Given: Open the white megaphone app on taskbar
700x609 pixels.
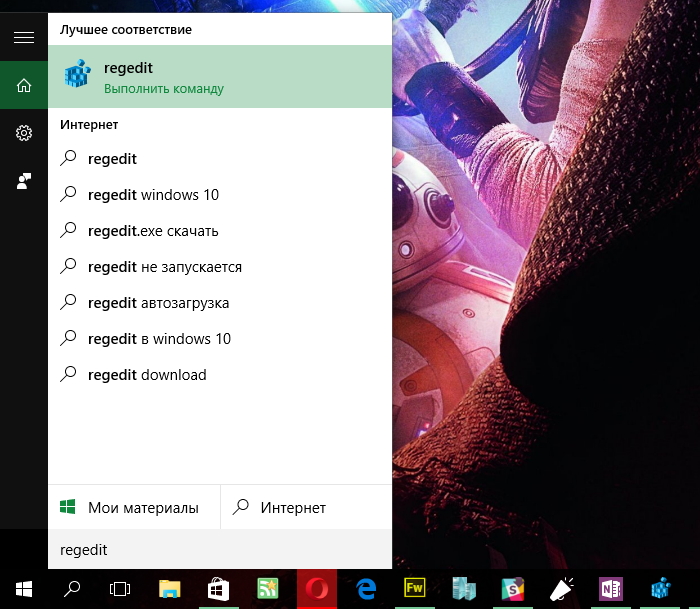Looking at the screenshot, I should (x=562, y=589).
